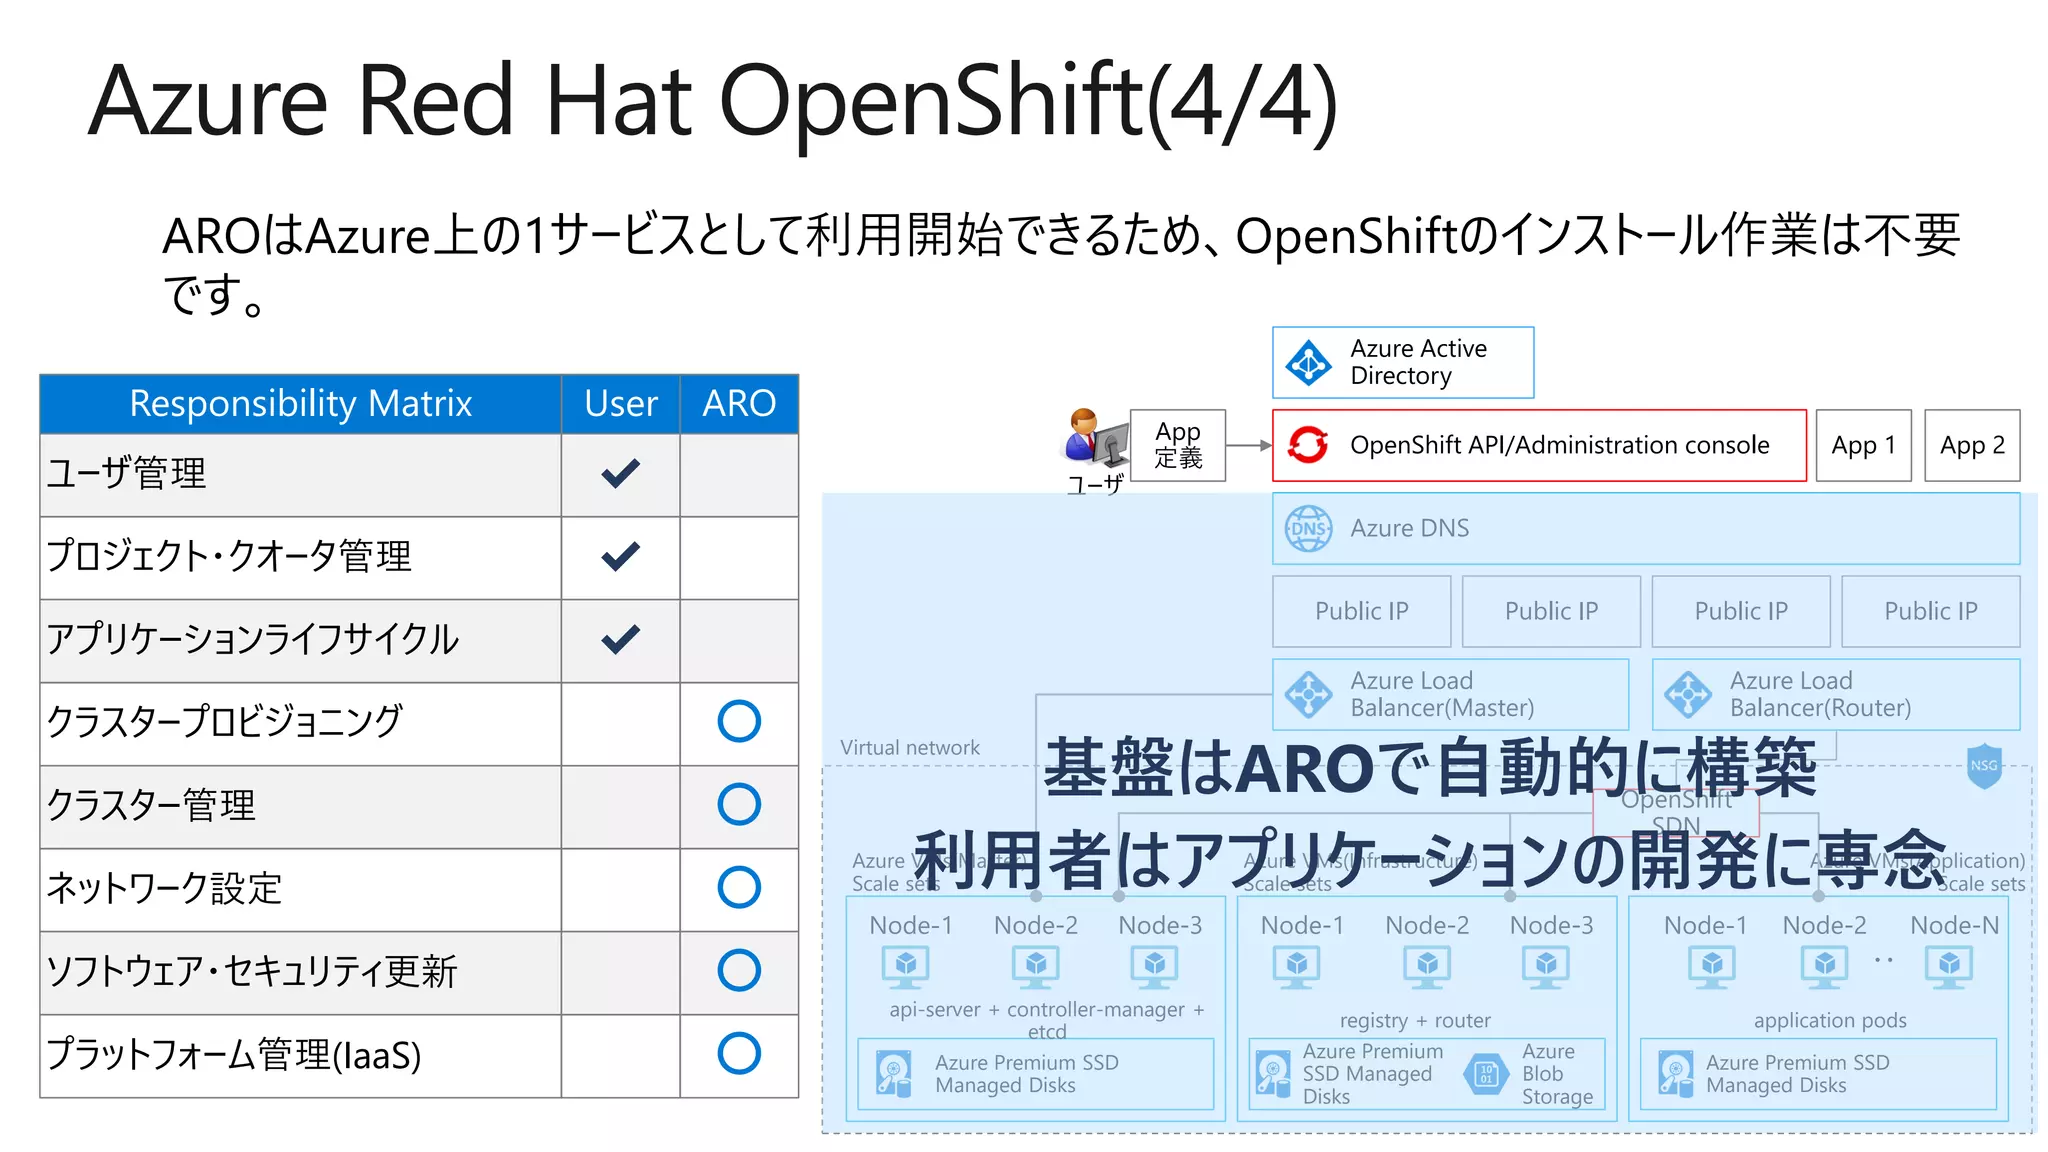Click the User column header

click(621, 404)
